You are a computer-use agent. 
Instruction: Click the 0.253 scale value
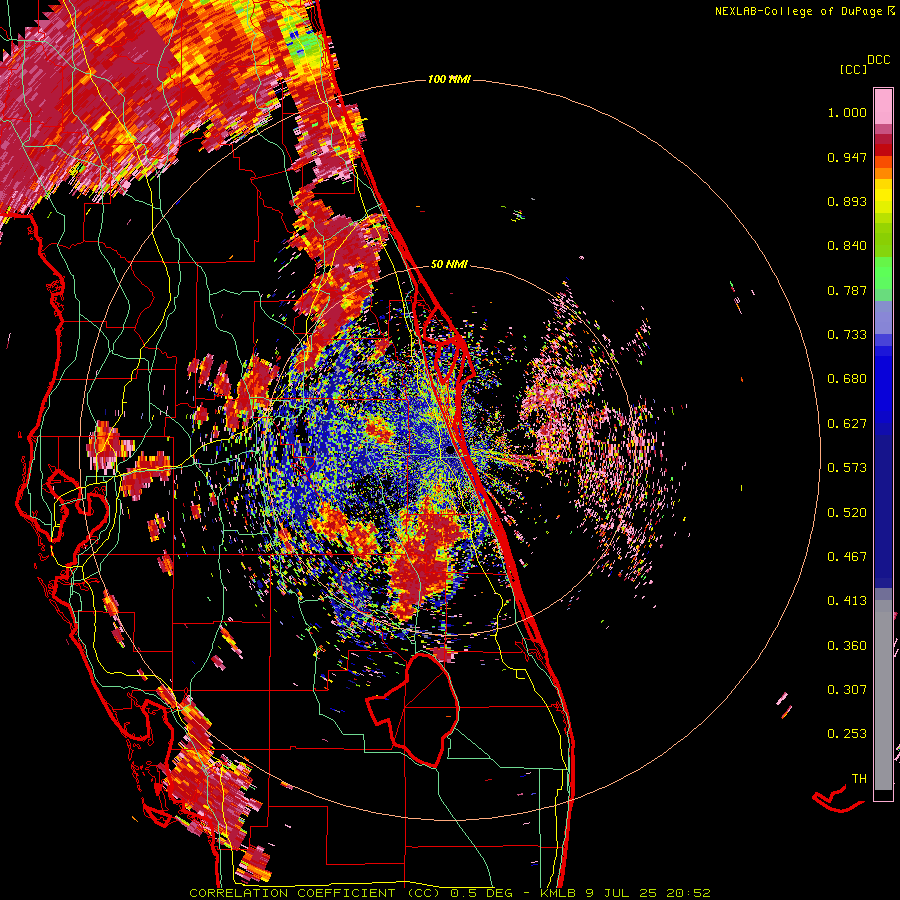point(847,734)
